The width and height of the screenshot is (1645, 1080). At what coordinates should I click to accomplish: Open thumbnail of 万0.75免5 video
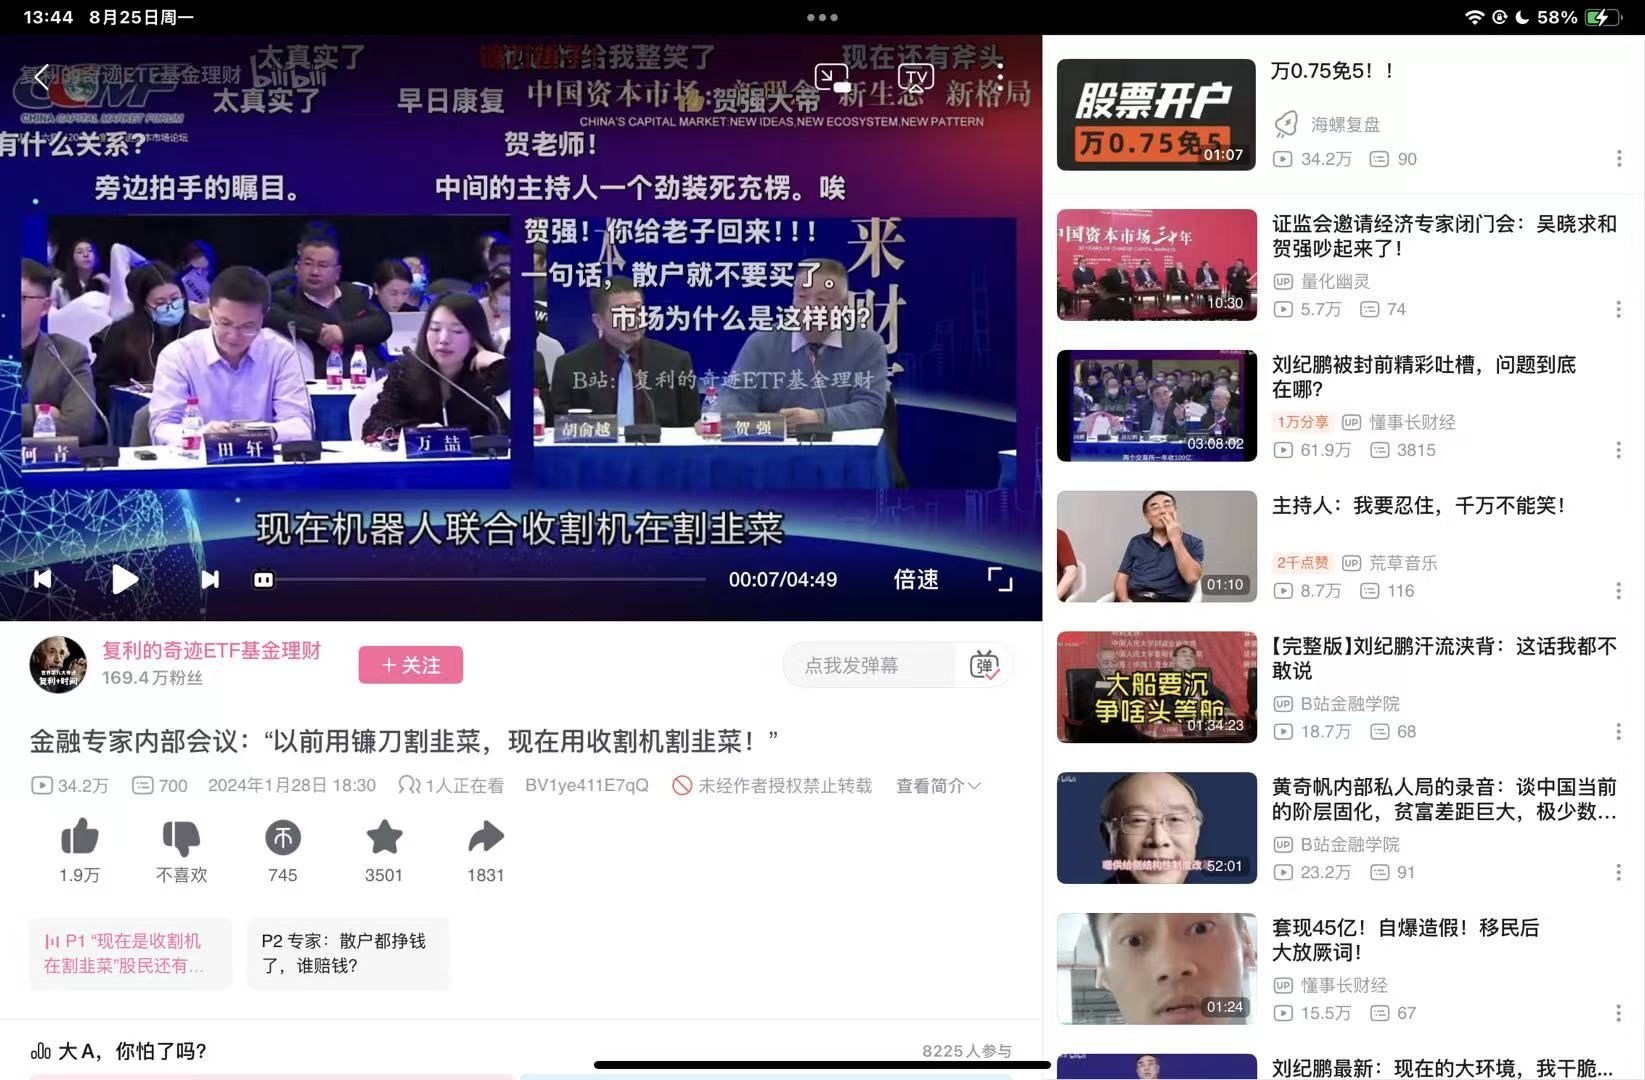[x=1156, y=115]
